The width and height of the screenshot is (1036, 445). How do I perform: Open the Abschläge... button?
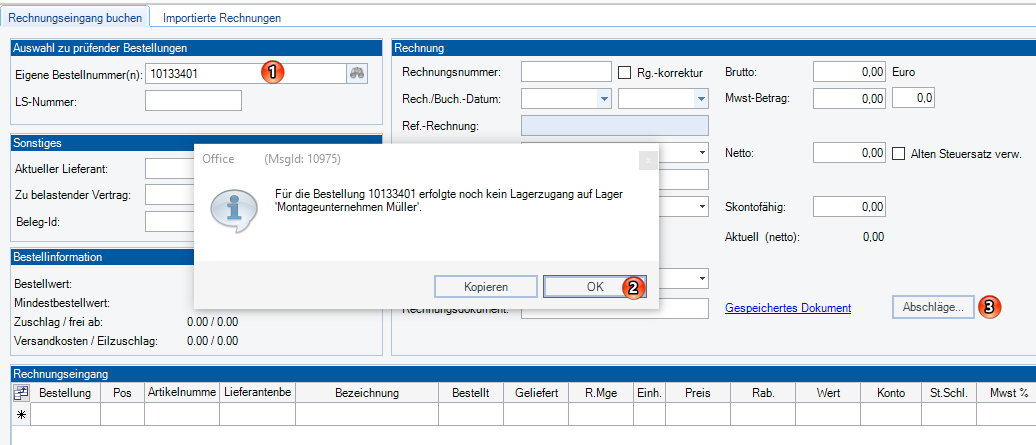(932, 308)
